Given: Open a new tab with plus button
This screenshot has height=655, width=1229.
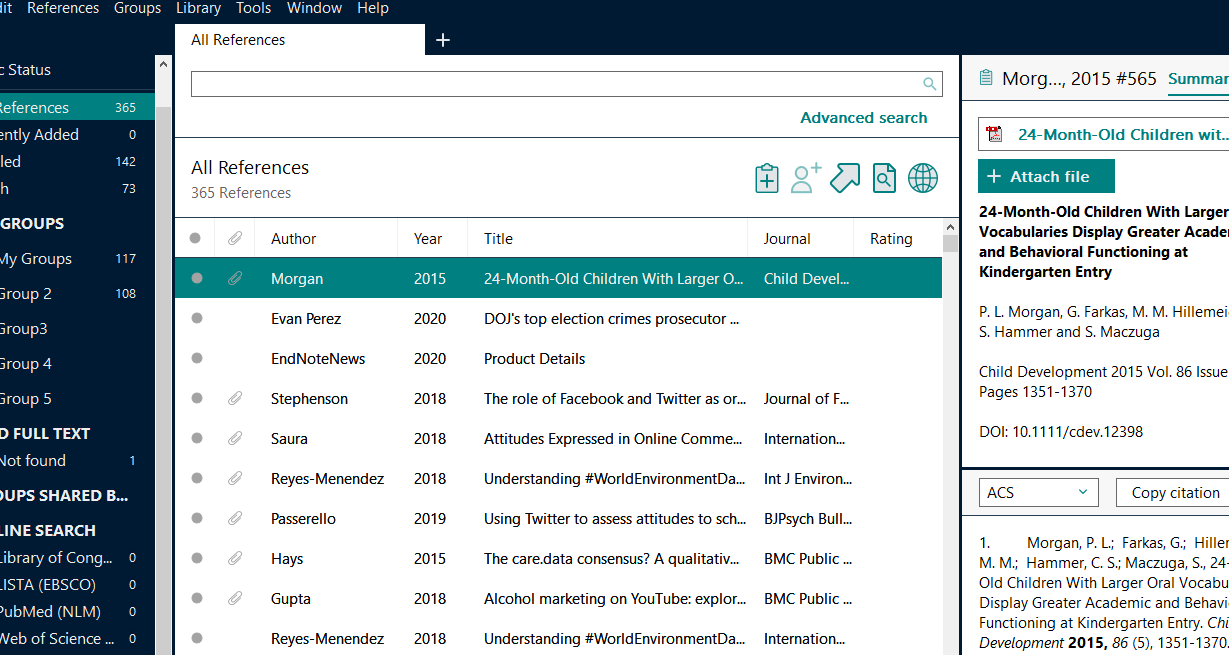Looking at the screenshot, I should click(x=443, y=40).
